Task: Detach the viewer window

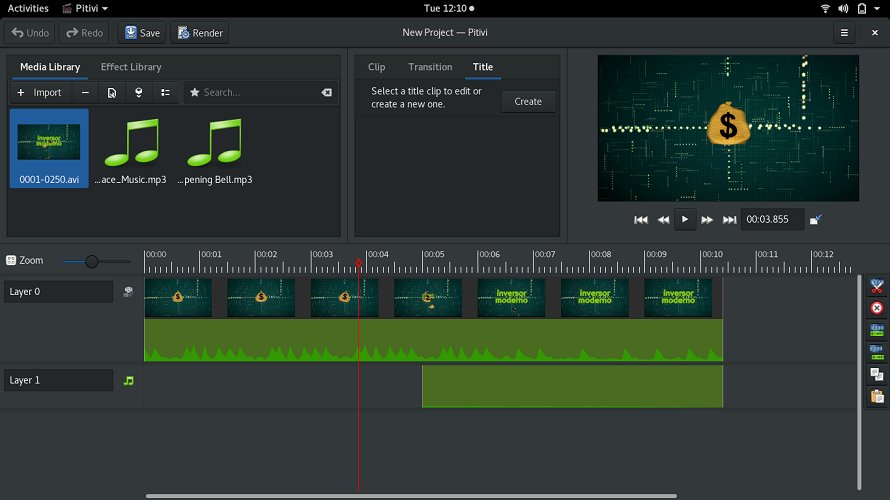Action: coord(816,220)
